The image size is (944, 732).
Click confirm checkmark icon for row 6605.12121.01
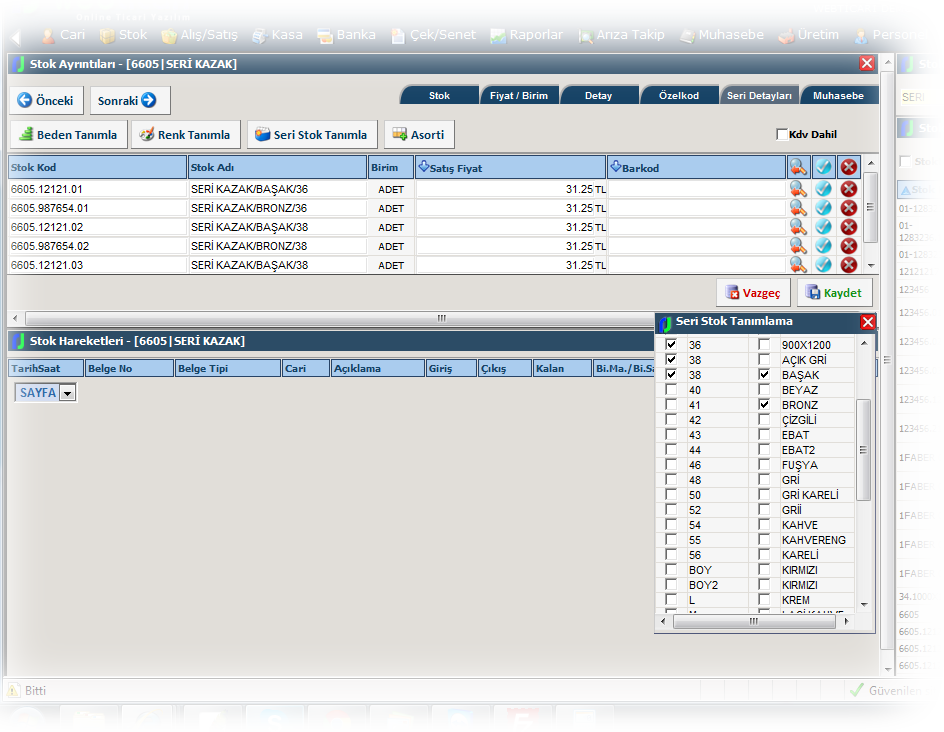(x=823, y=189)
